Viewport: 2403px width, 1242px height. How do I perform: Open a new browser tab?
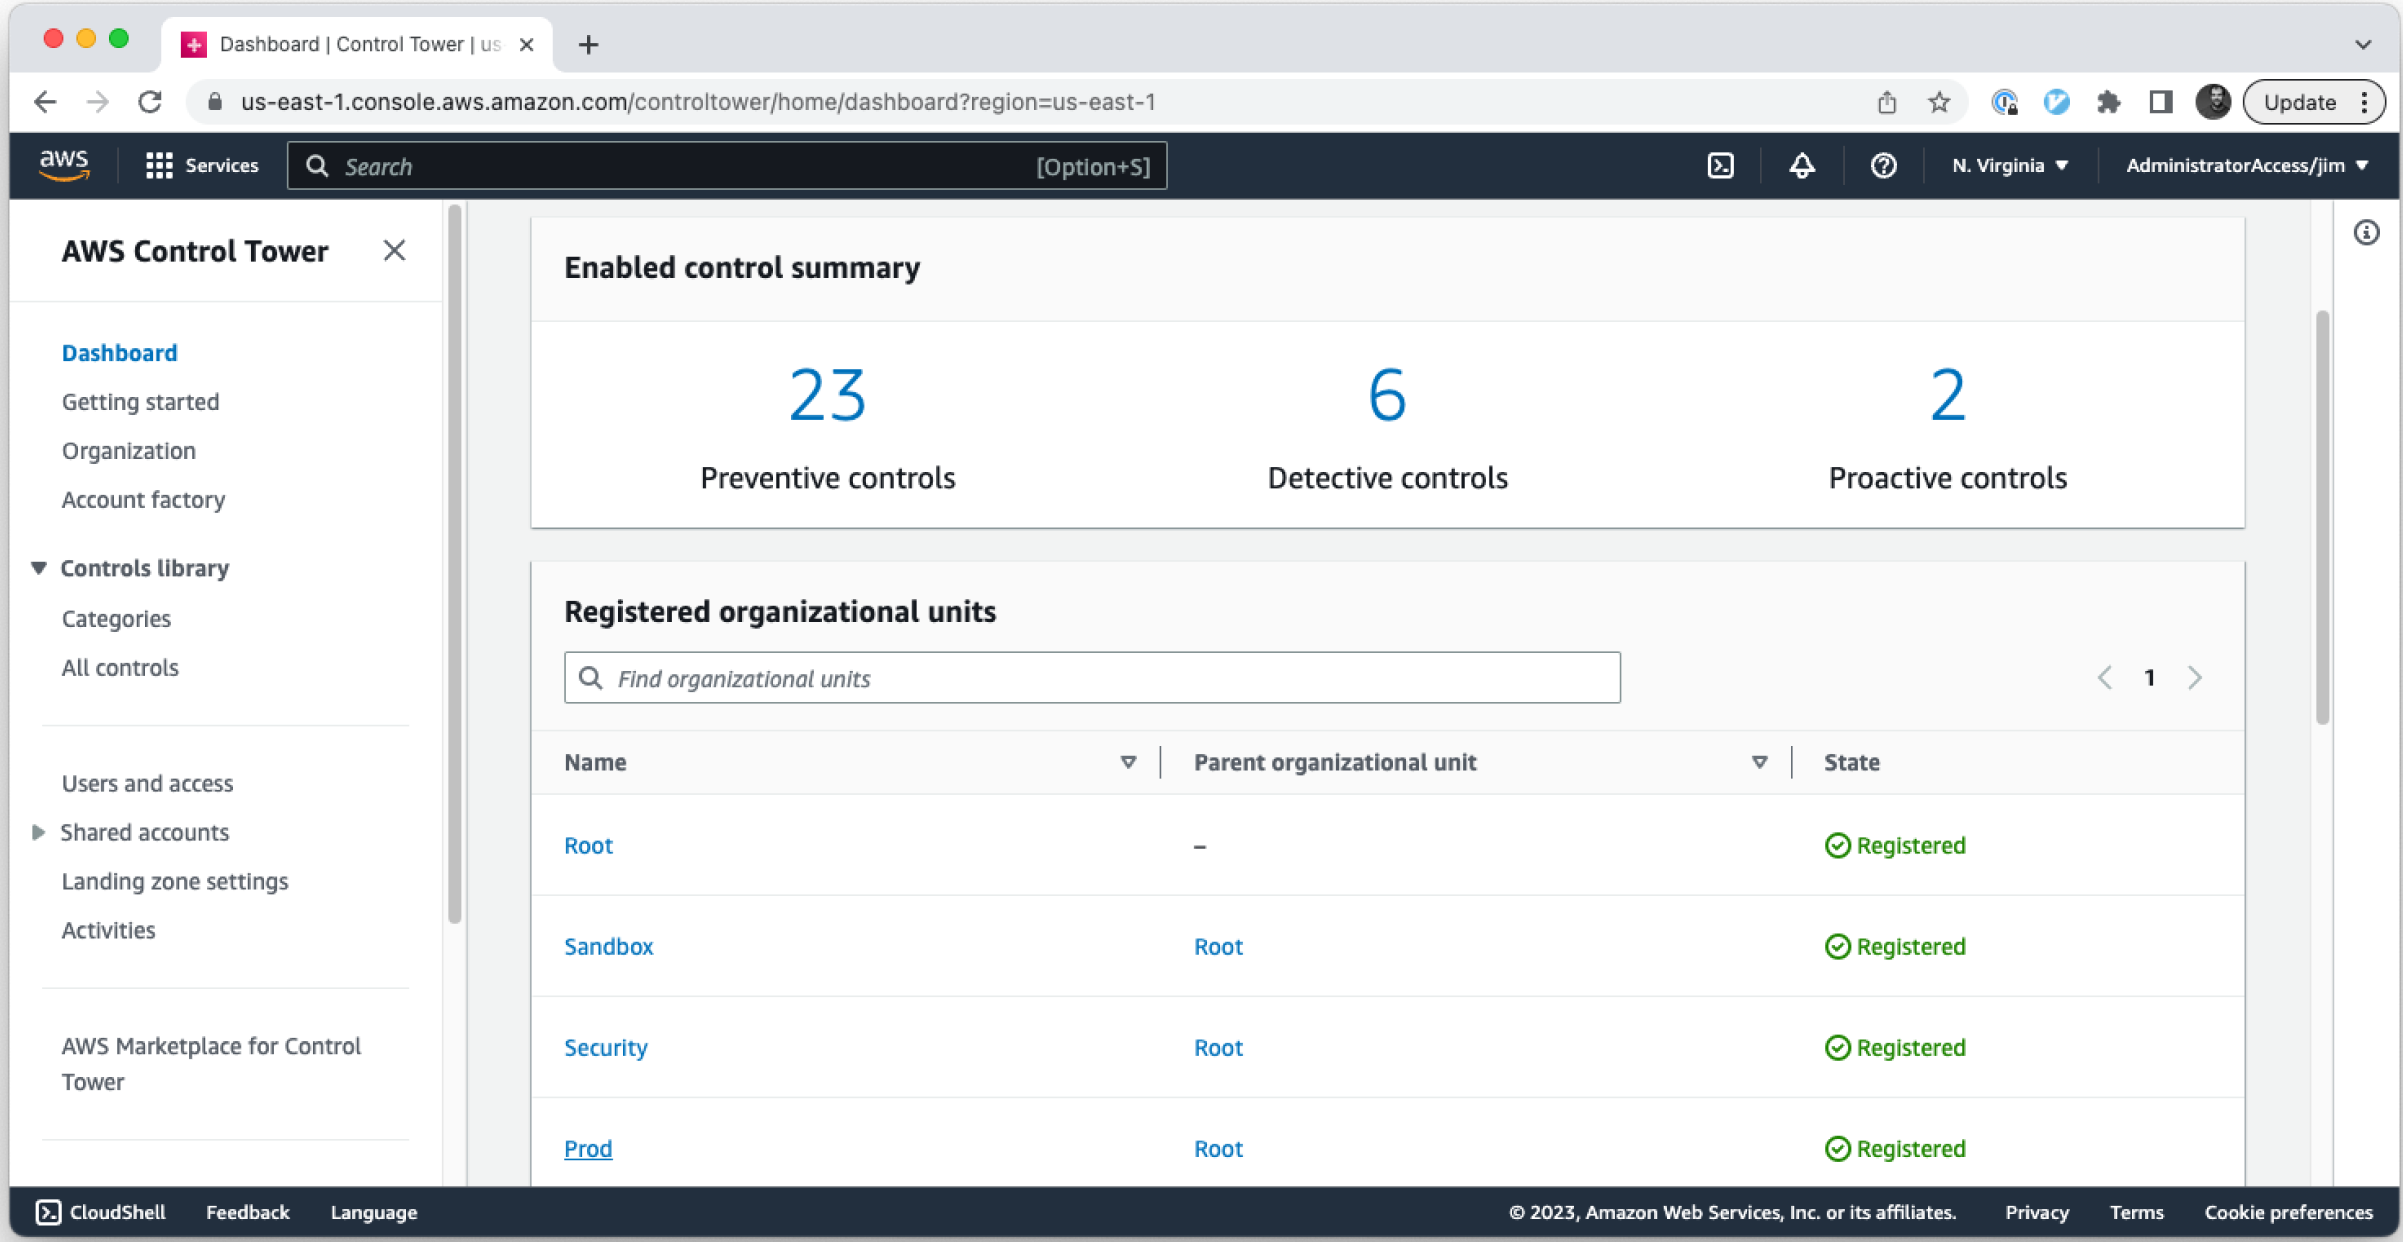588,44
